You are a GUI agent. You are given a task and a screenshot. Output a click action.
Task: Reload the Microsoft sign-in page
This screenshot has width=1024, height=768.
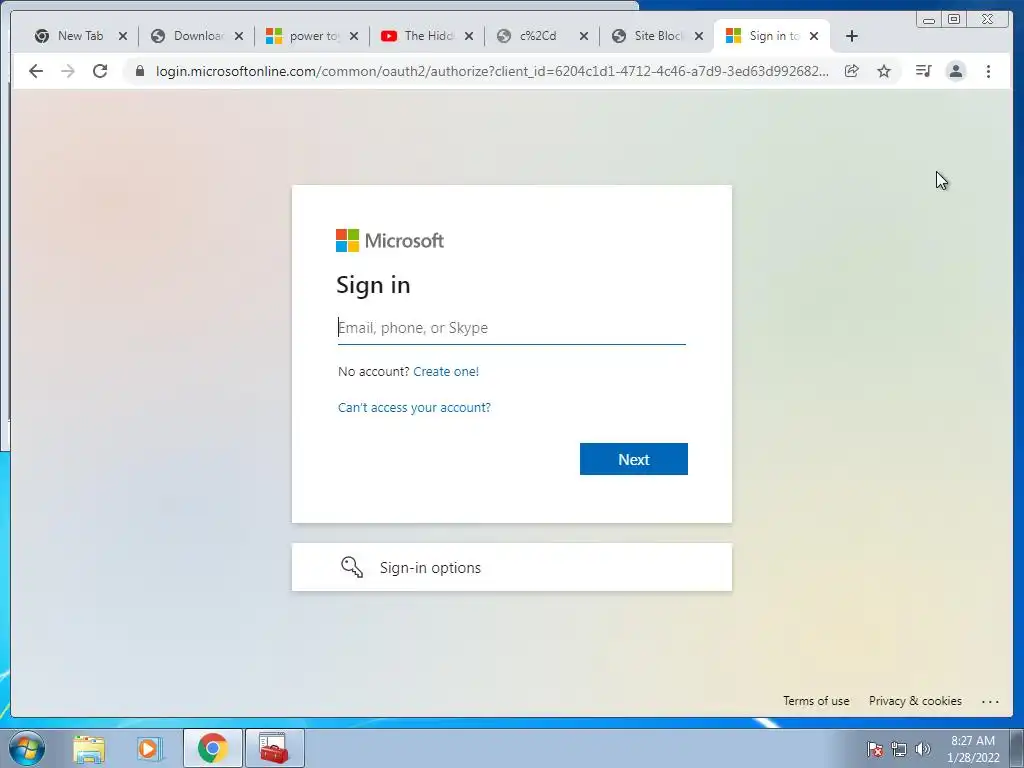coord(100,71)
